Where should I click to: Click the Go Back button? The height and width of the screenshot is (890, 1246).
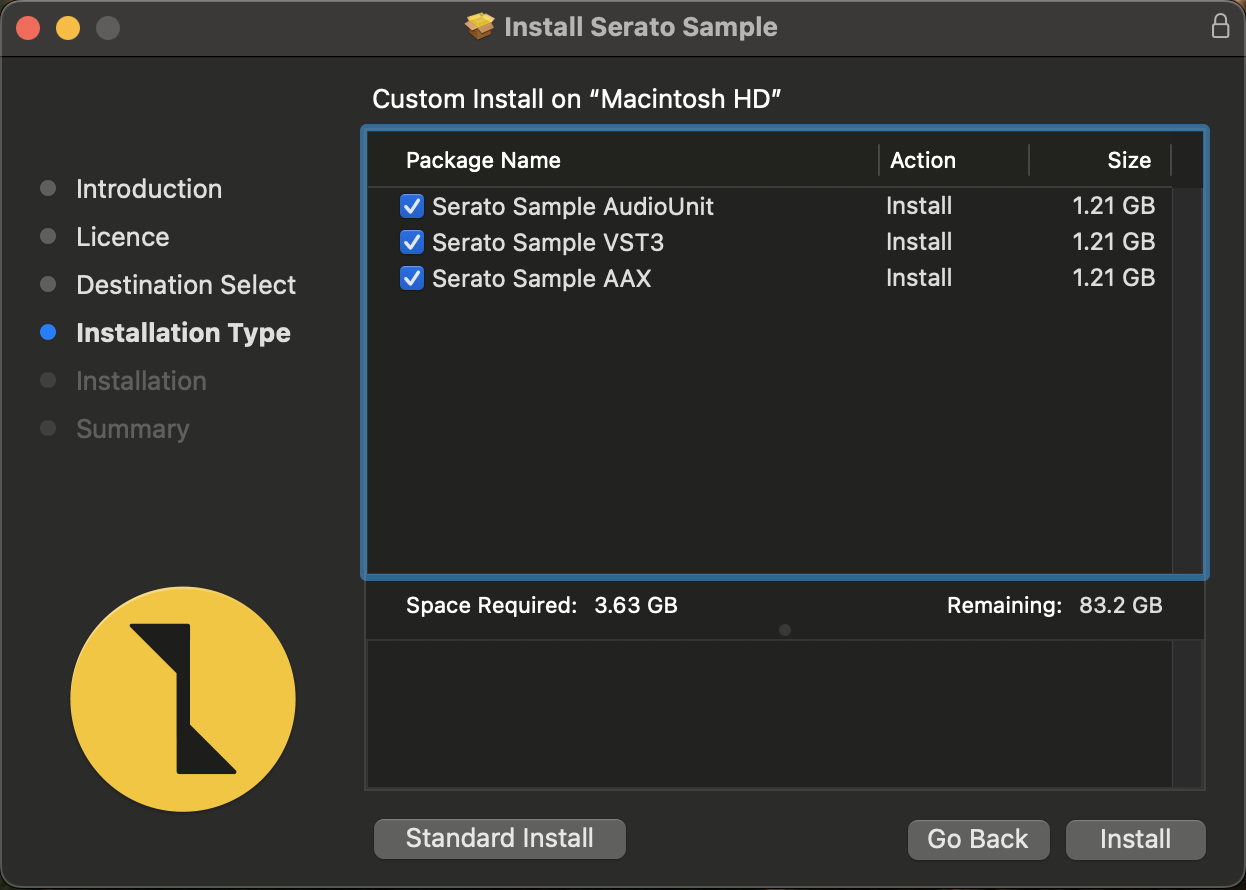pos(978,839)
